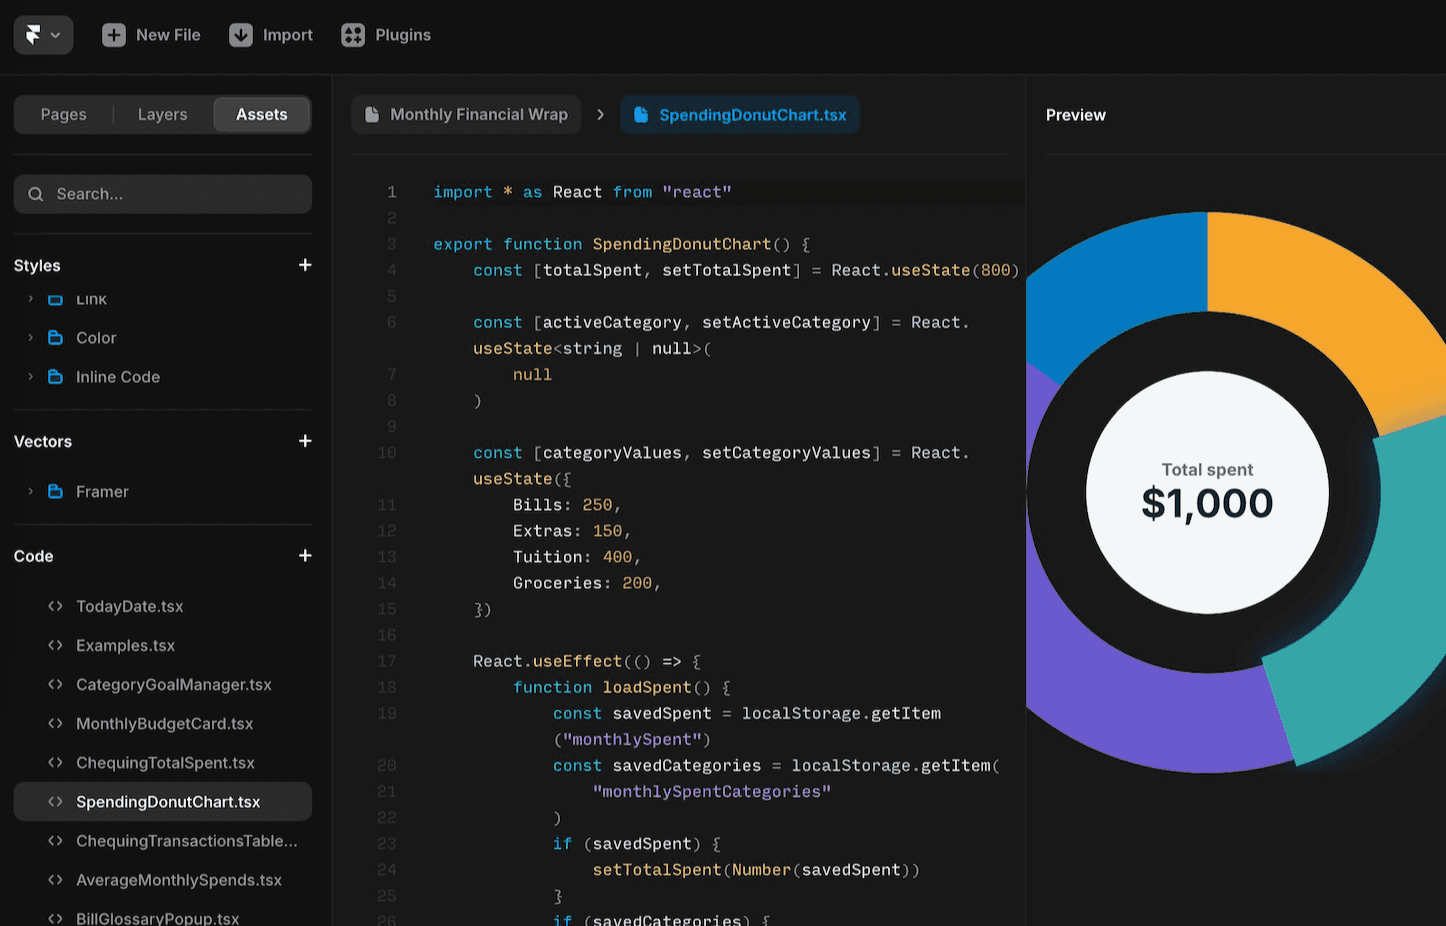Go to Monthly Financial Wrap breadcrumb
Image resolution: width=1446 pixels, height=926 pixels.
click(467, 115)
